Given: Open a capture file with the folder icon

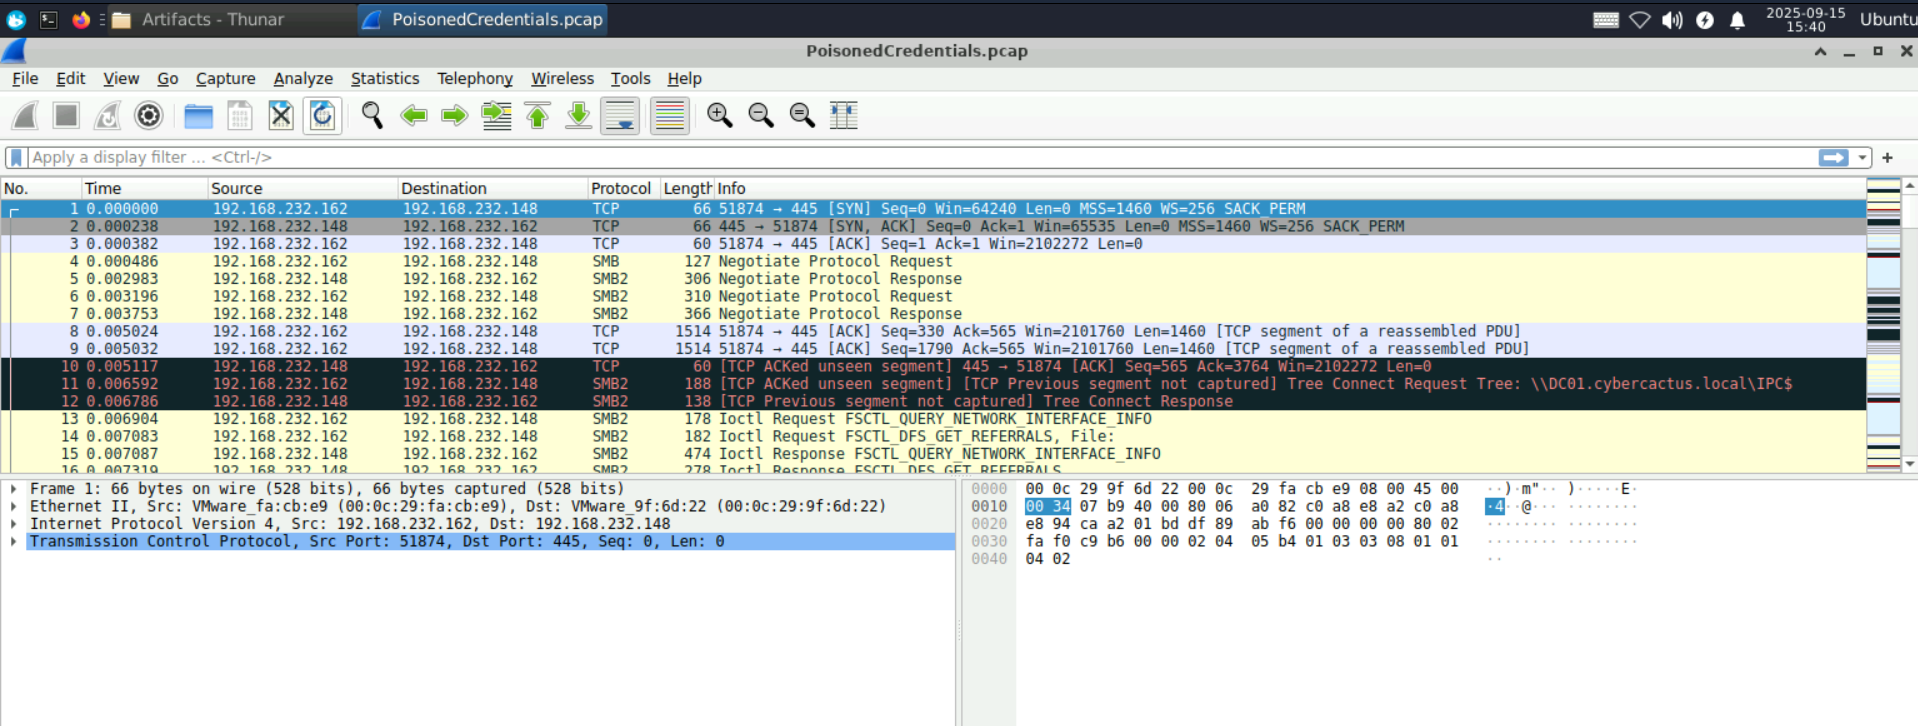Looking at the screenshot, I should (x=198, y=116).
